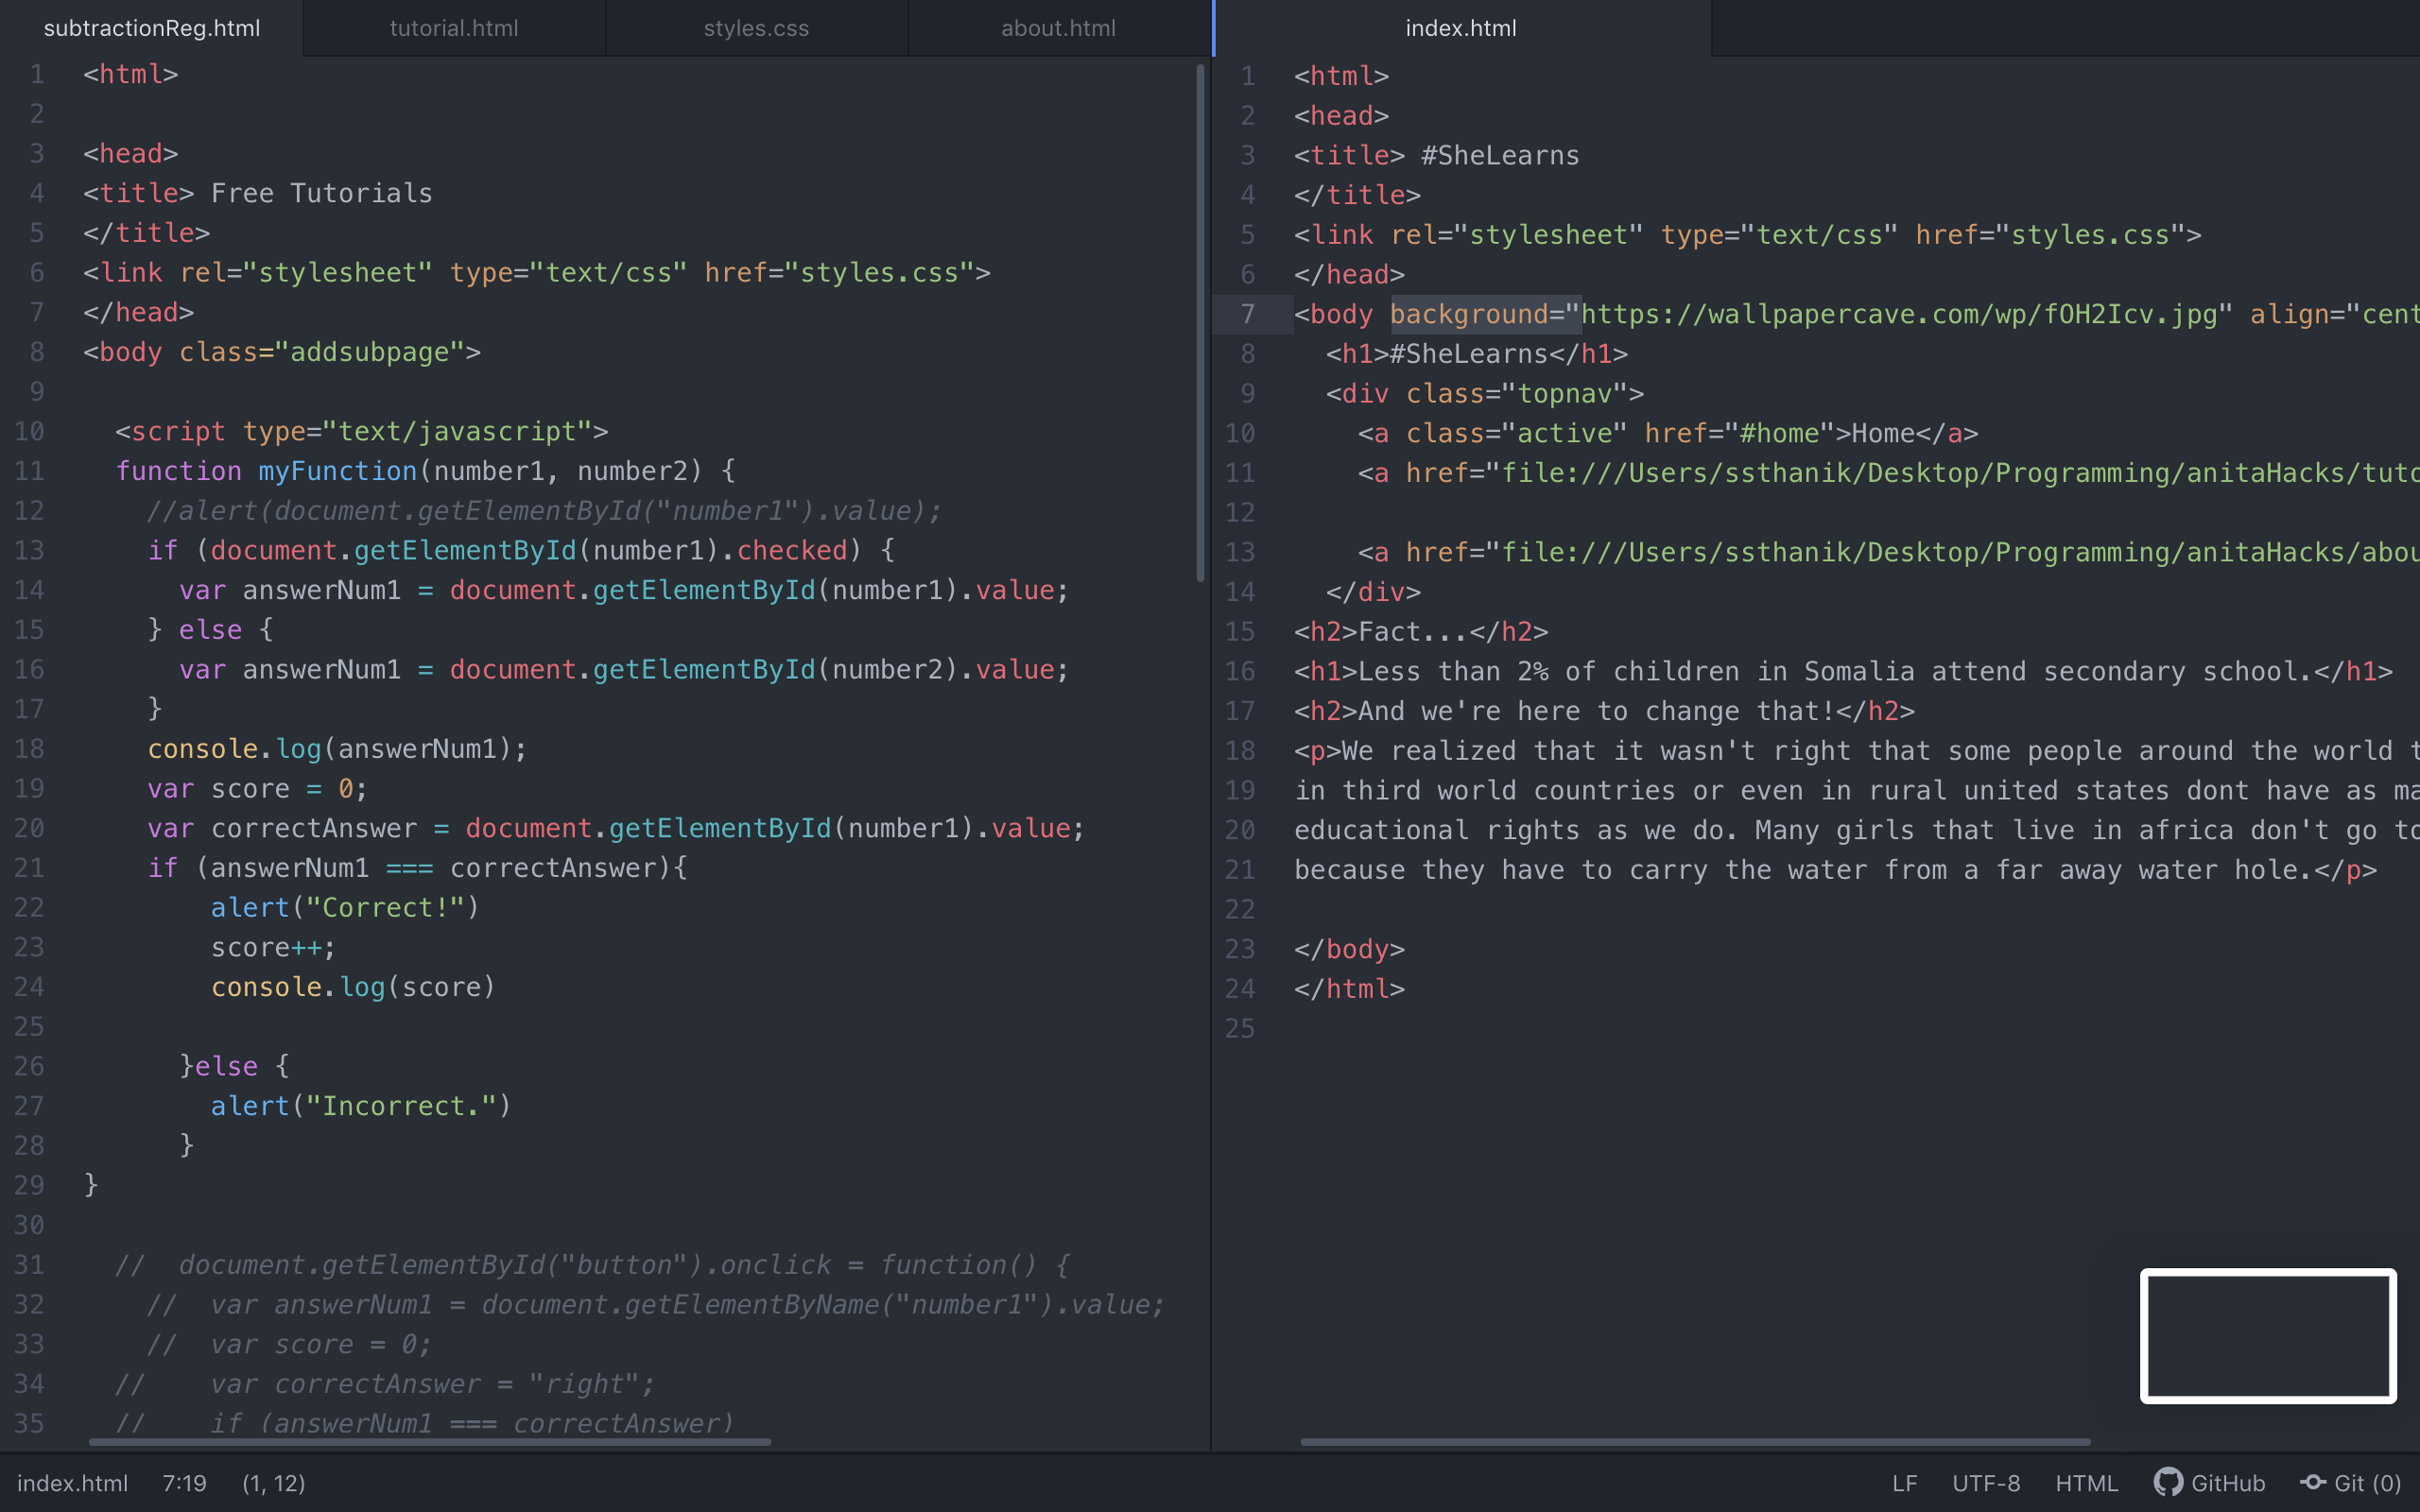
Task: Click the 7:19 cursor position indicator
Action: pyautogui.click(x=184, y=1483)
